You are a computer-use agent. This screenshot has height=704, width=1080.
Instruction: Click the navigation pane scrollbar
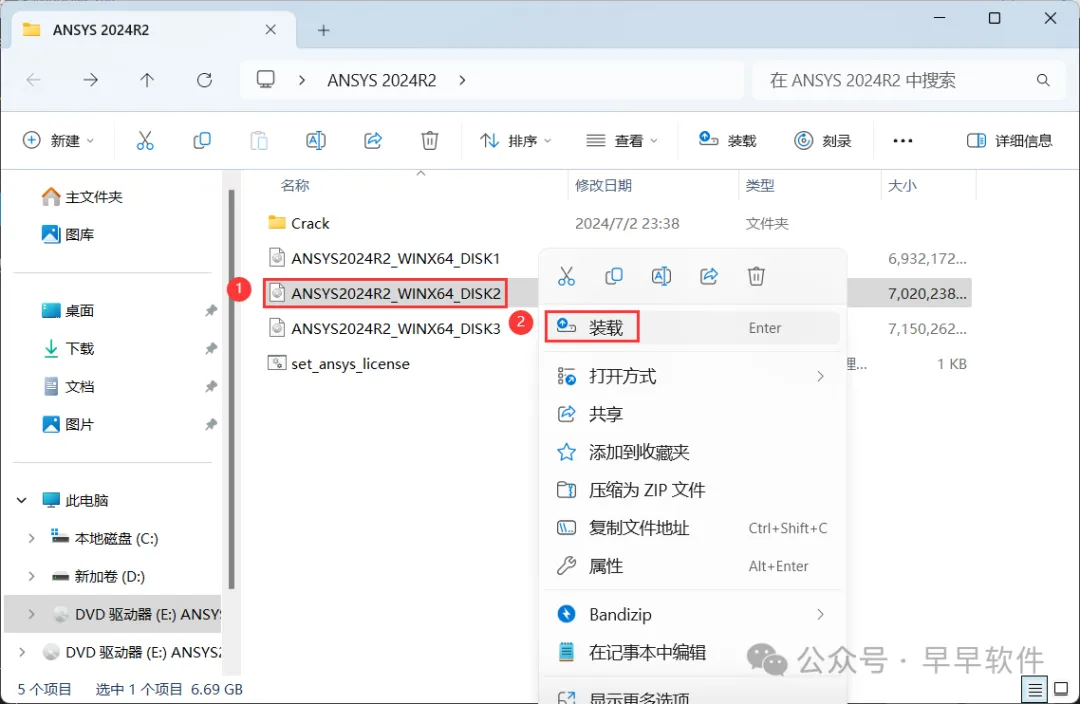click(231, 389)
